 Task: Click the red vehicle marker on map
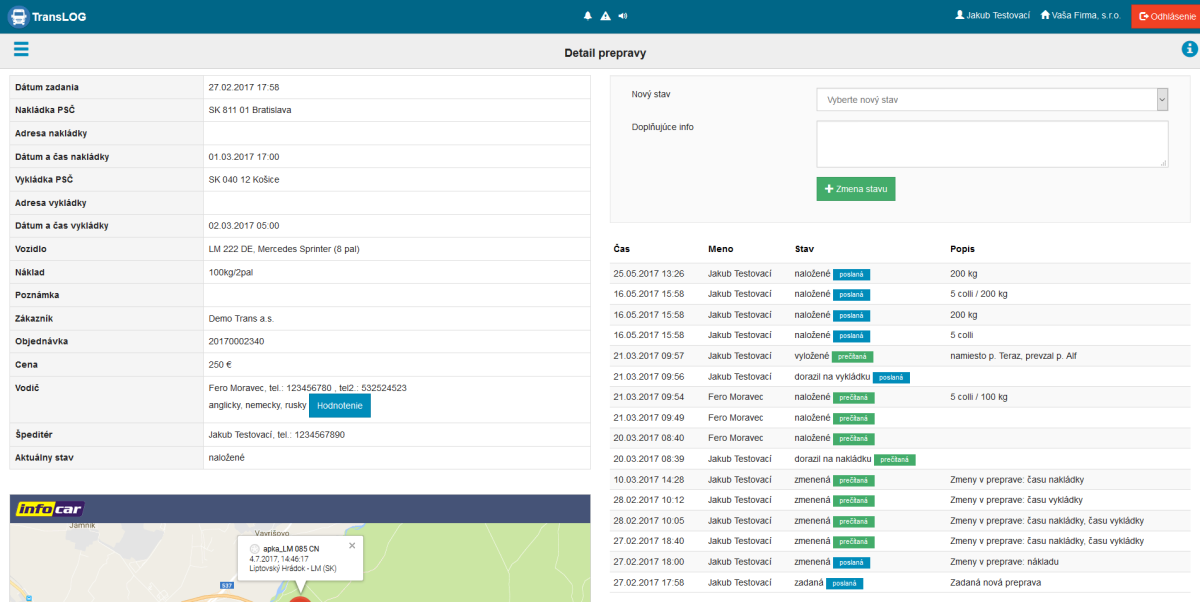[x=299, y=597]
